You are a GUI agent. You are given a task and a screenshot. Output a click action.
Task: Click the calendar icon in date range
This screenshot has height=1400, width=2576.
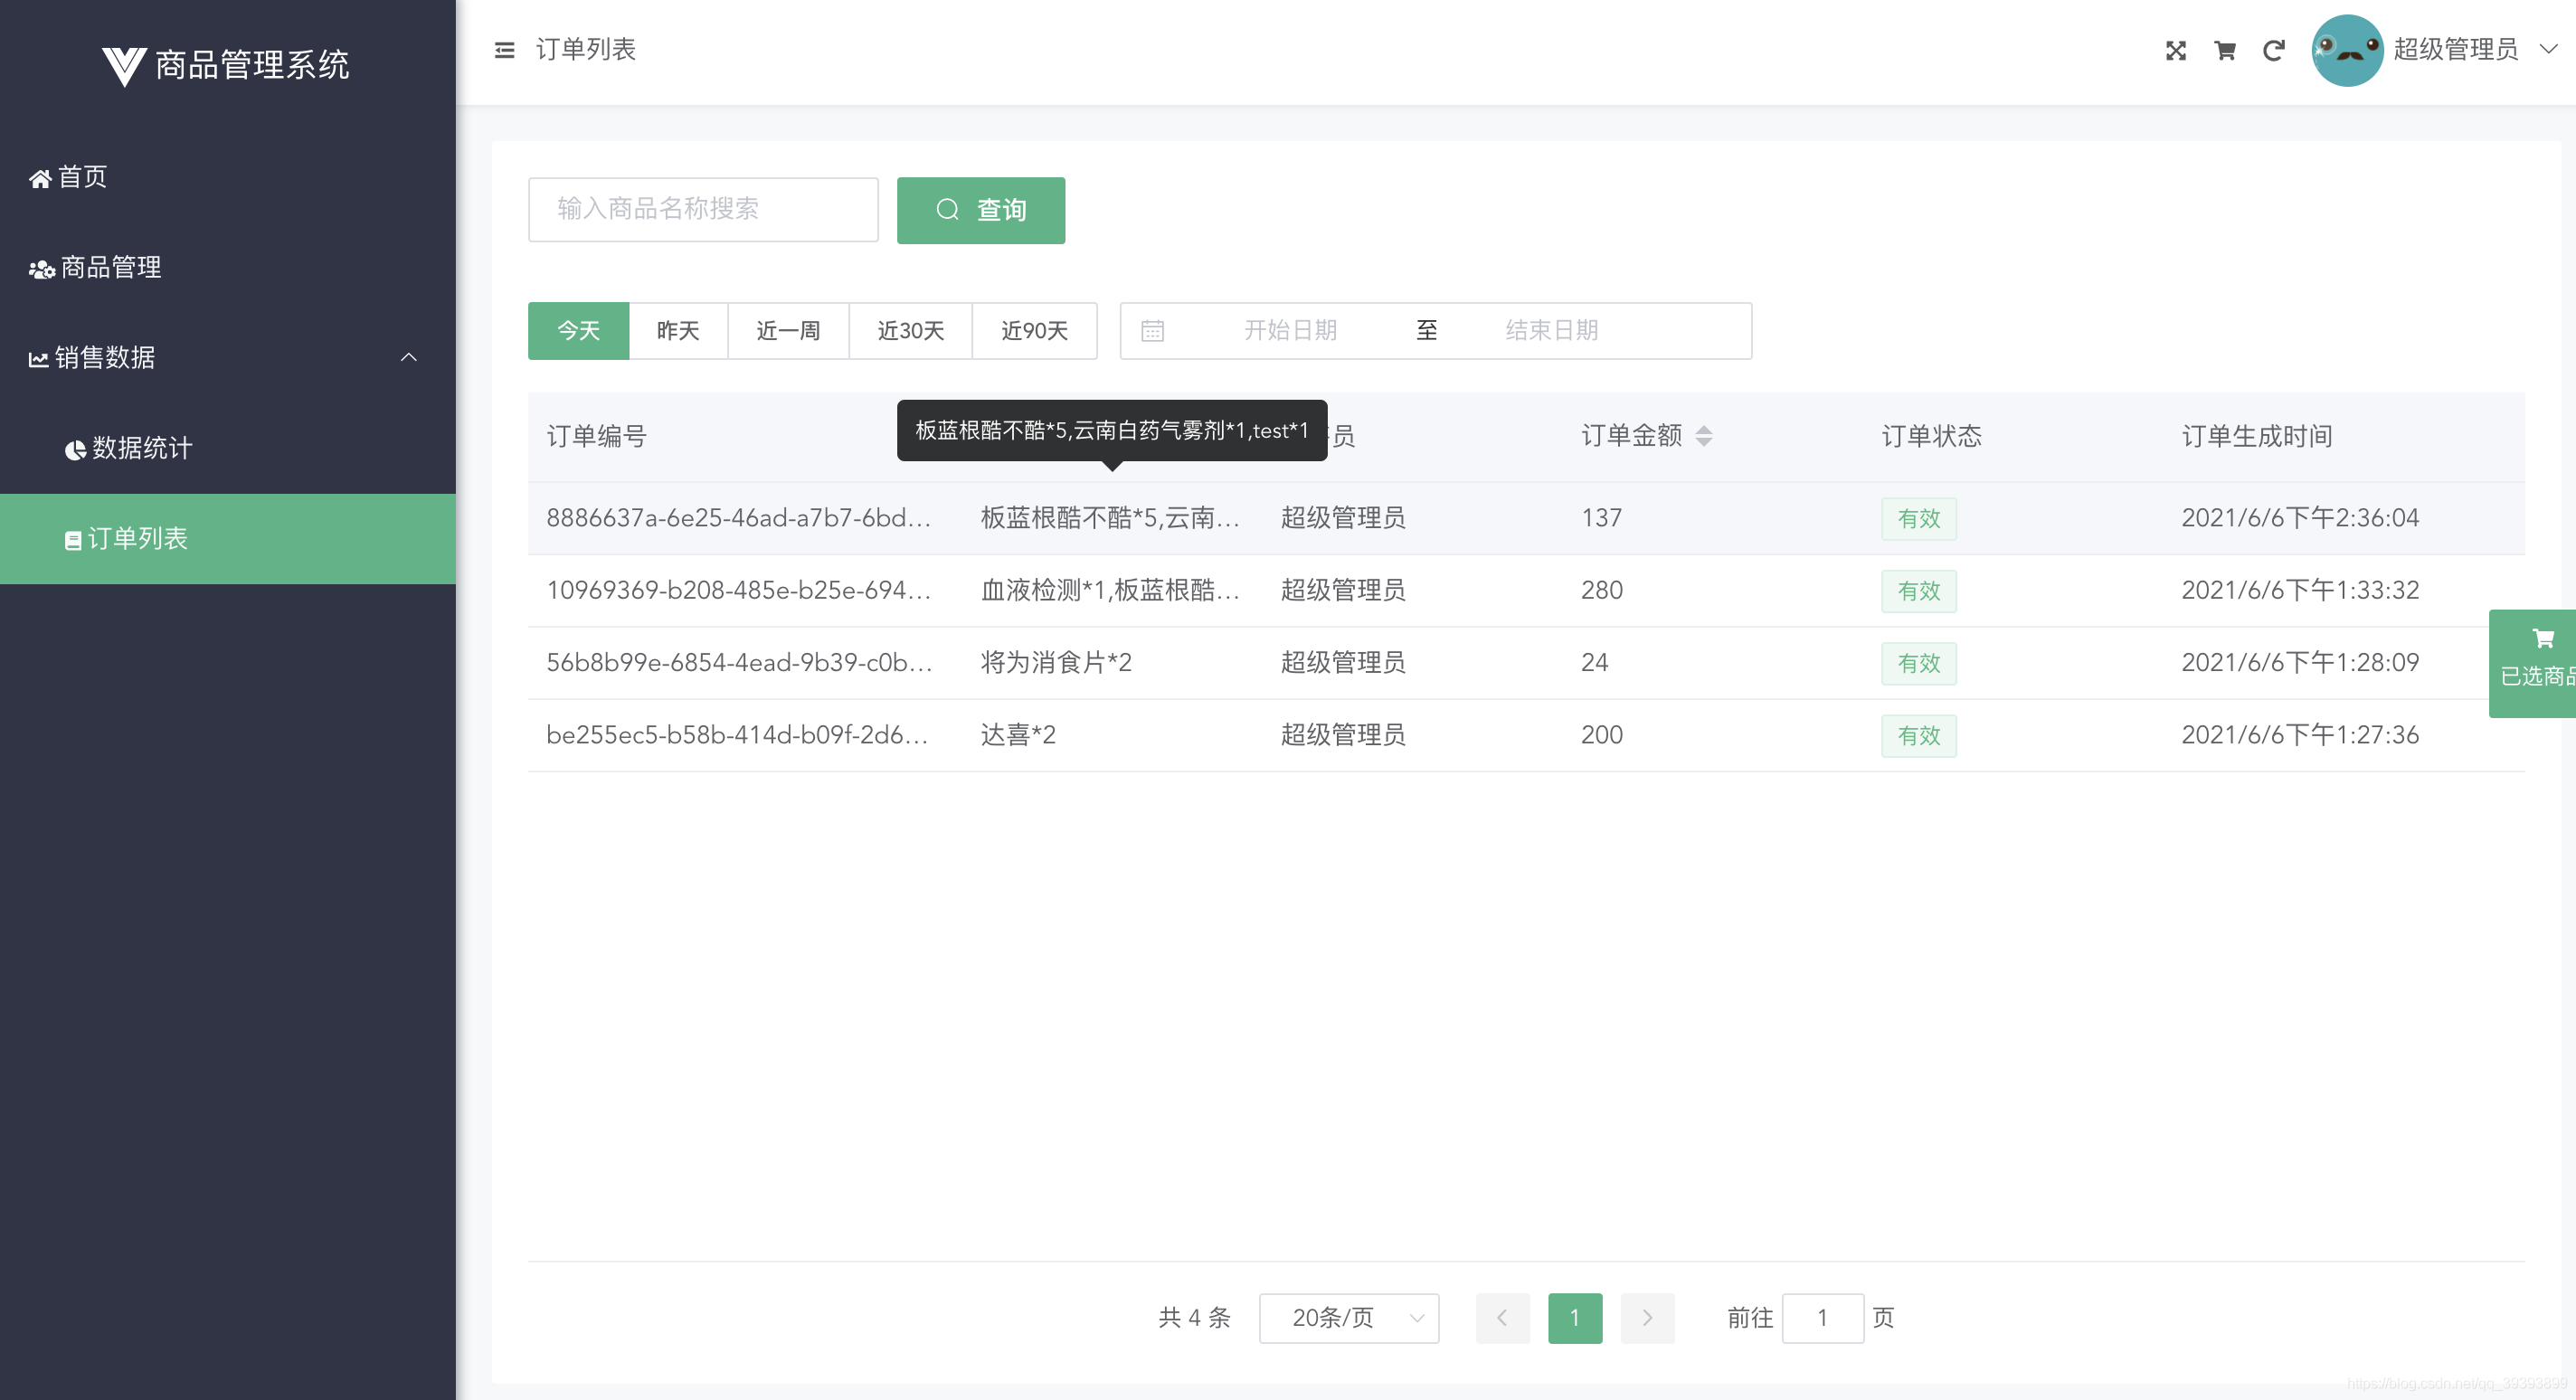coord(1152,330)
